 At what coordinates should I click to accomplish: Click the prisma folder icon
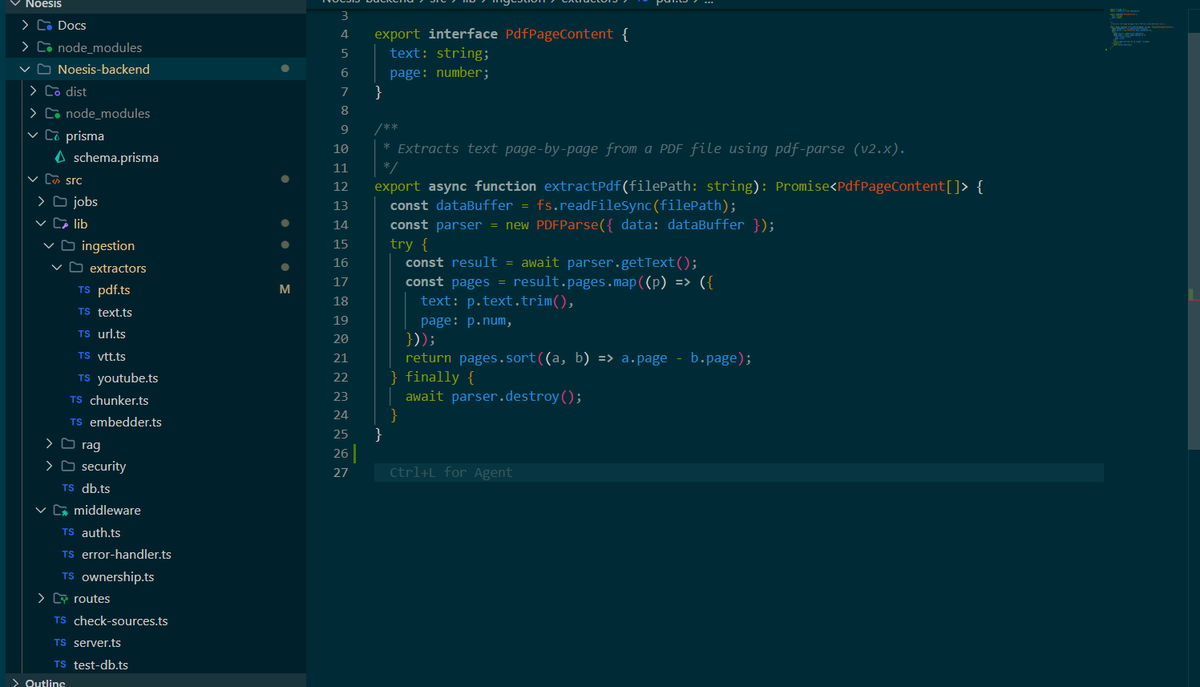click(x=52, y=135)
